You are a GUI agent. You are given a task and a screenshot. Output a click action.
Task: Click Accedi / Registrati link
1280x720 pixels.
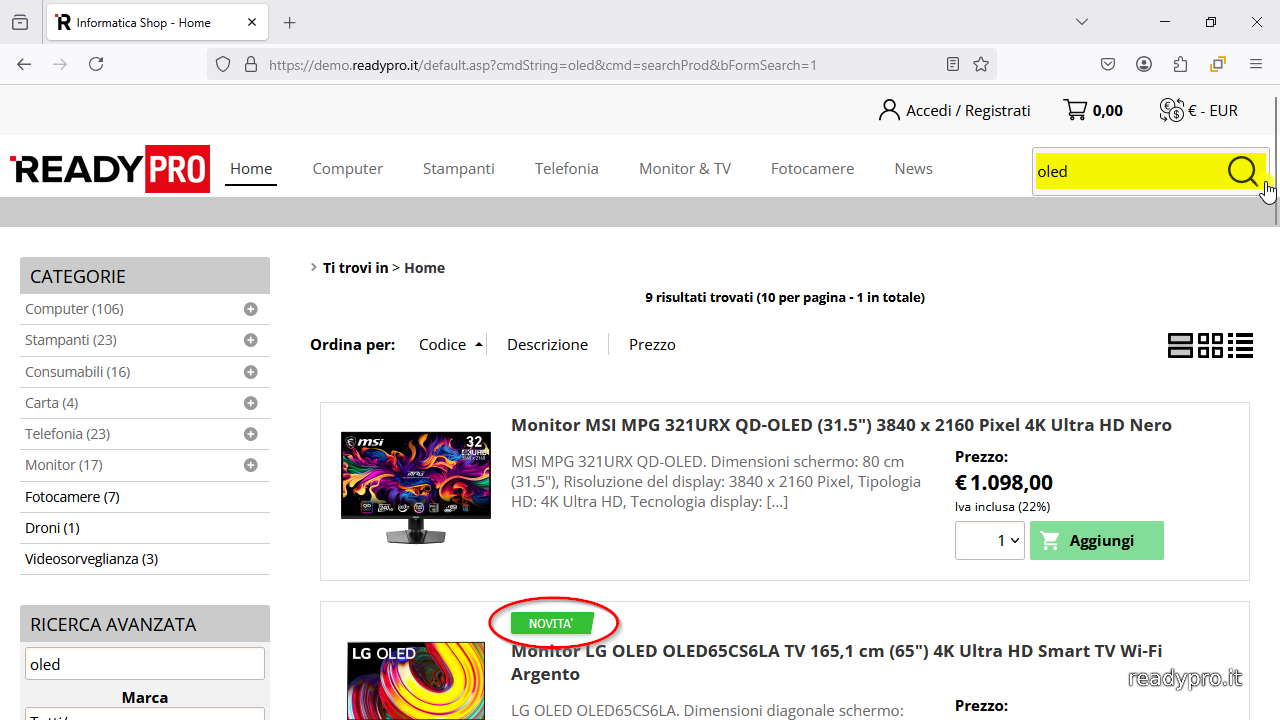coord(968,110)
